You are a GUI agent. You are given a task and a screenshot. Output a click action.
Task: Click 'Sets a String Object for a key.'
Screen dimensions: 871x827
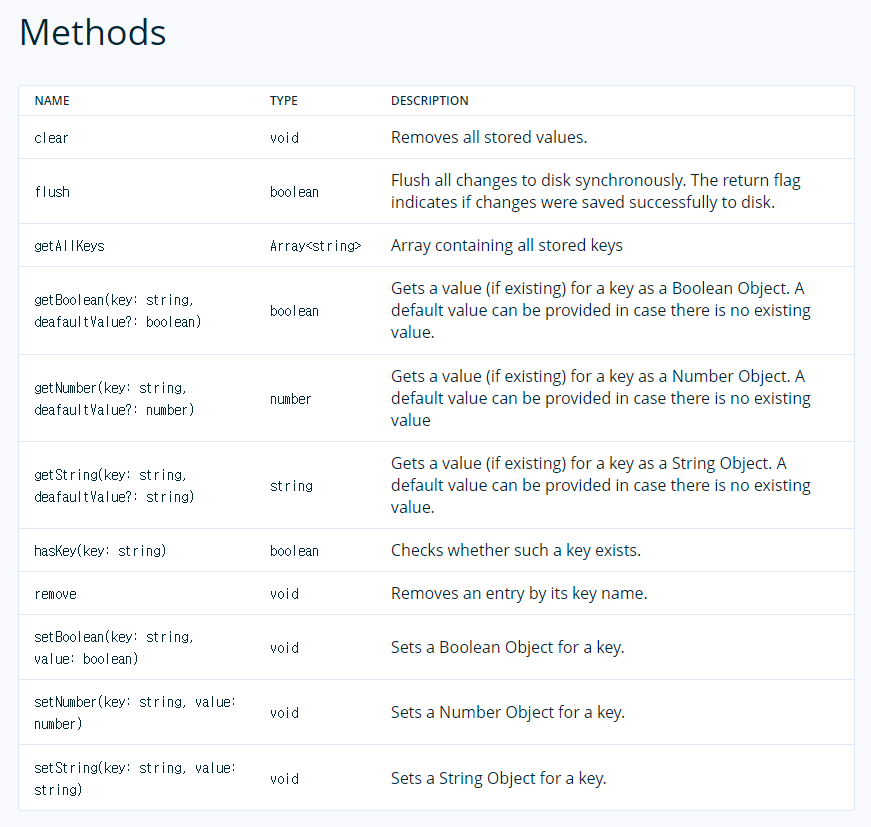point(499,778)
